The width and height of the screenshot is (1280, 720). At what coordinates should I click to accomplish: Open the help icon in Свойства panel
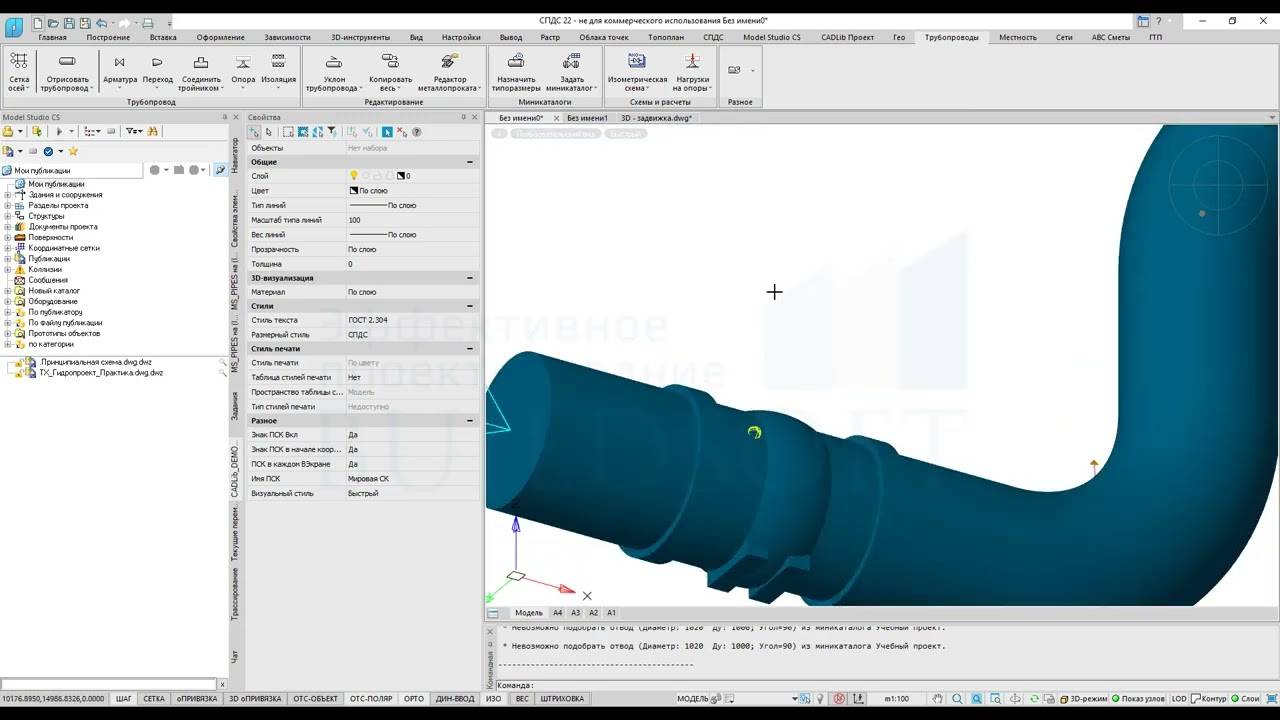[x=416, y=132]
